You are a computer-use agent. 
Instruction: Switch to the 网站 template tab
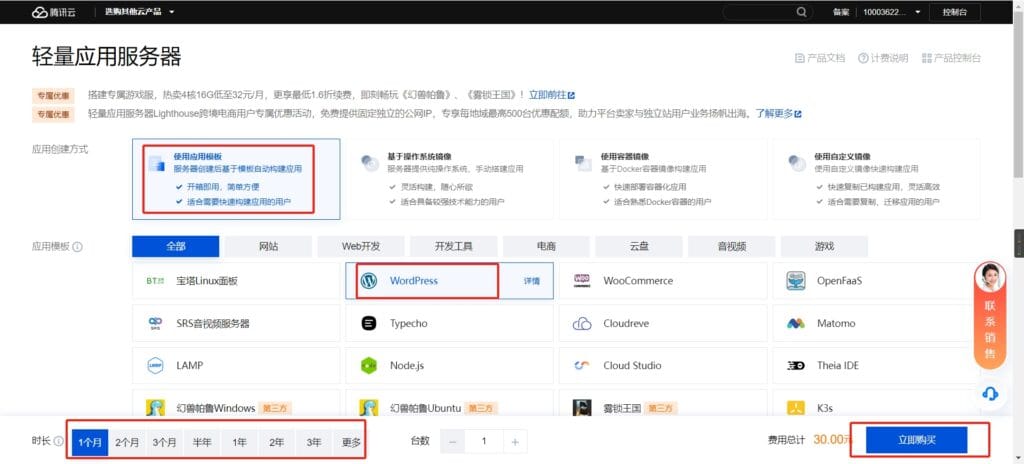click(x=268, y=246)
